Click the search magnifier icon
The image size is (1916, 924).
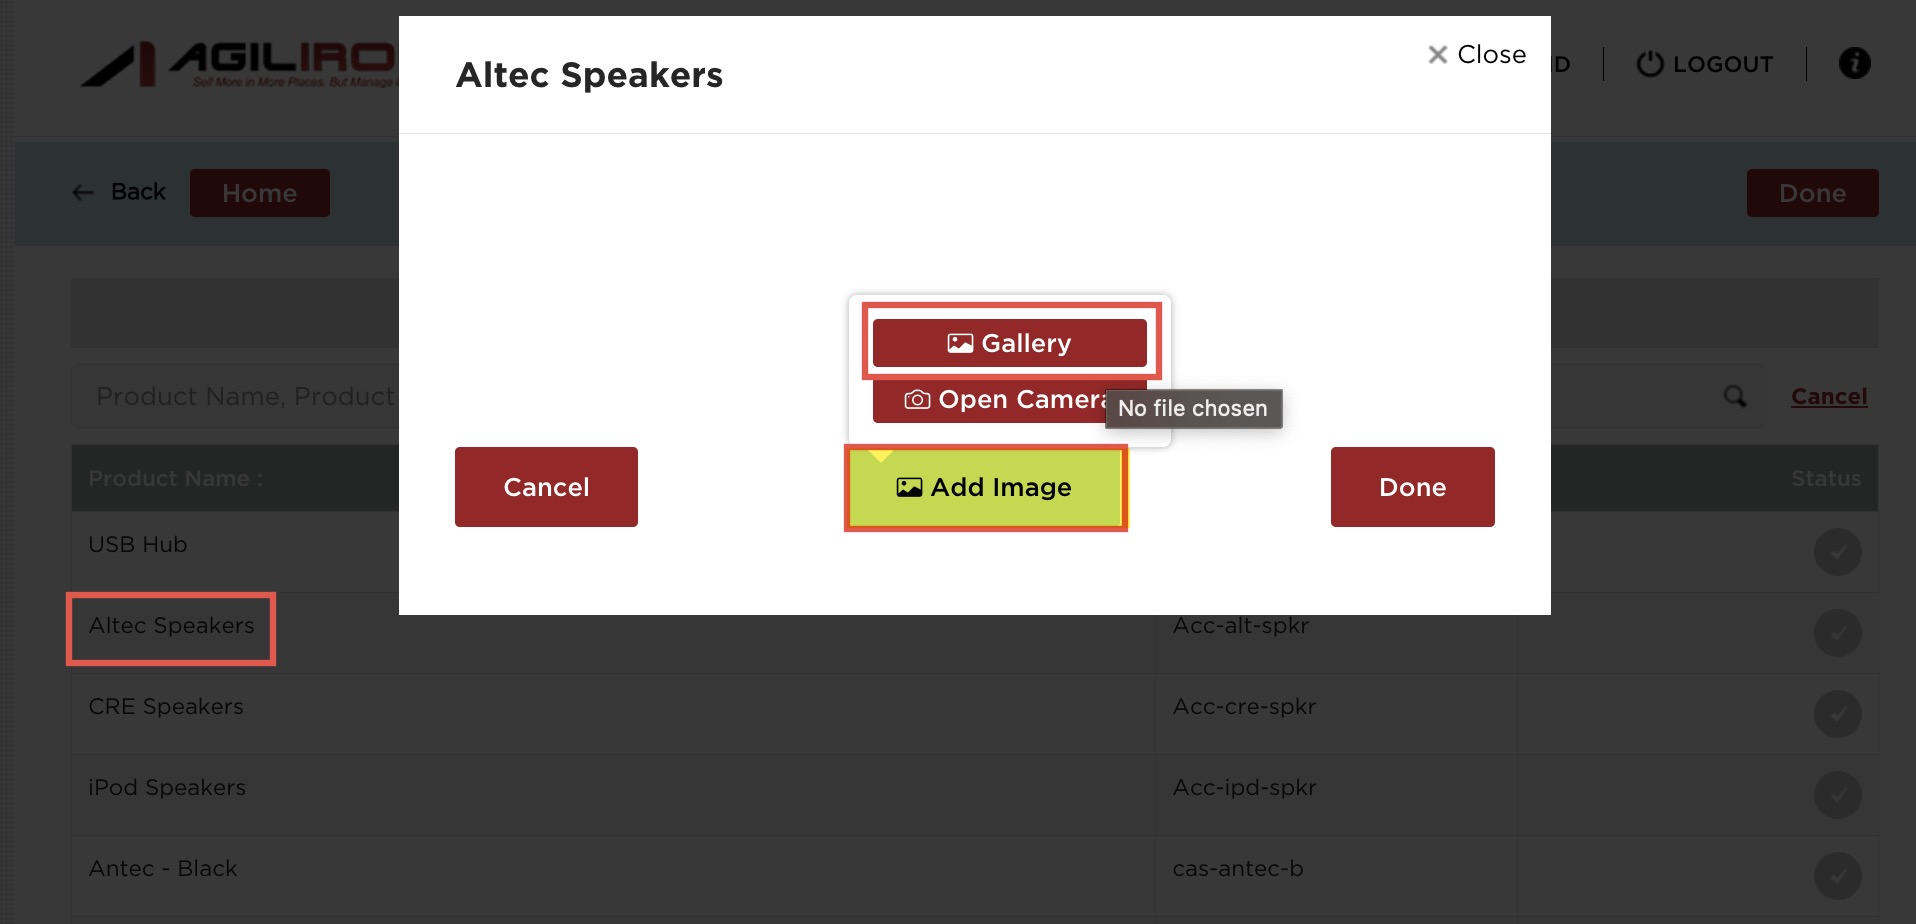1735,397
